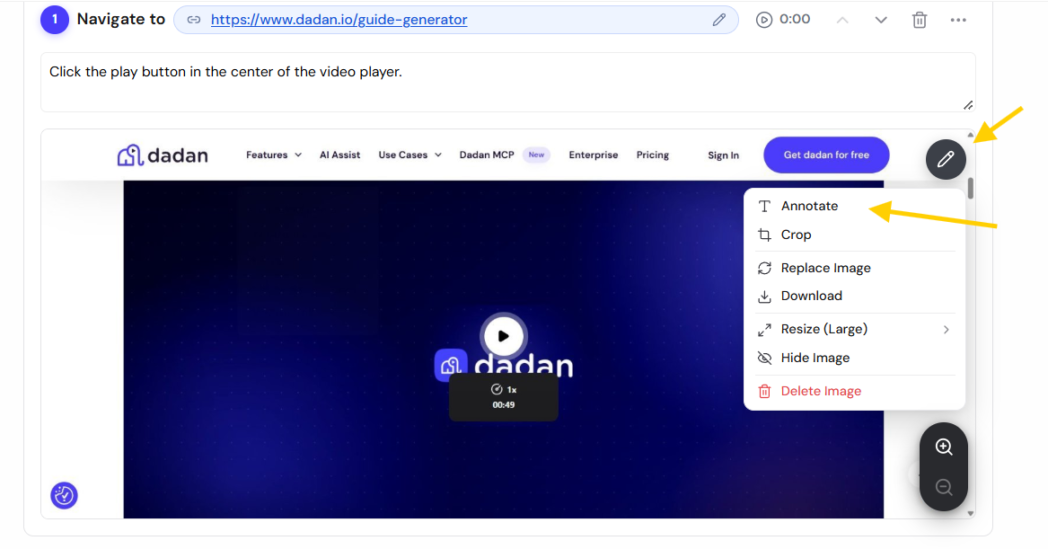Click the New badge beside Dadan MCP
The image size is (1048, 549).
click(536, 155)
